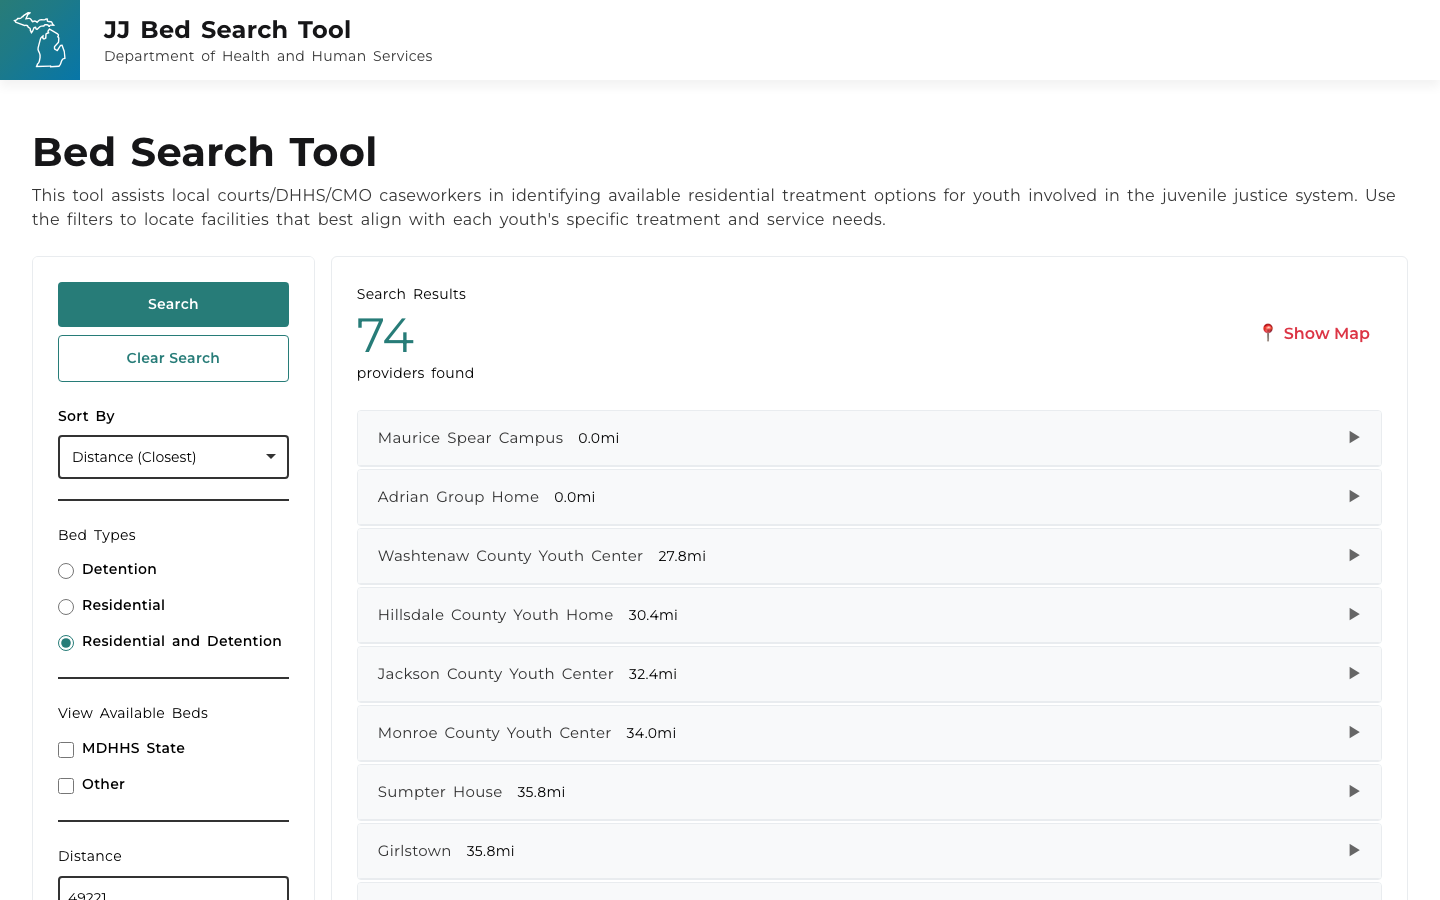Click the Maurice Spear Campus name
Screen dimensions: 1440x900
pos(470,438)
